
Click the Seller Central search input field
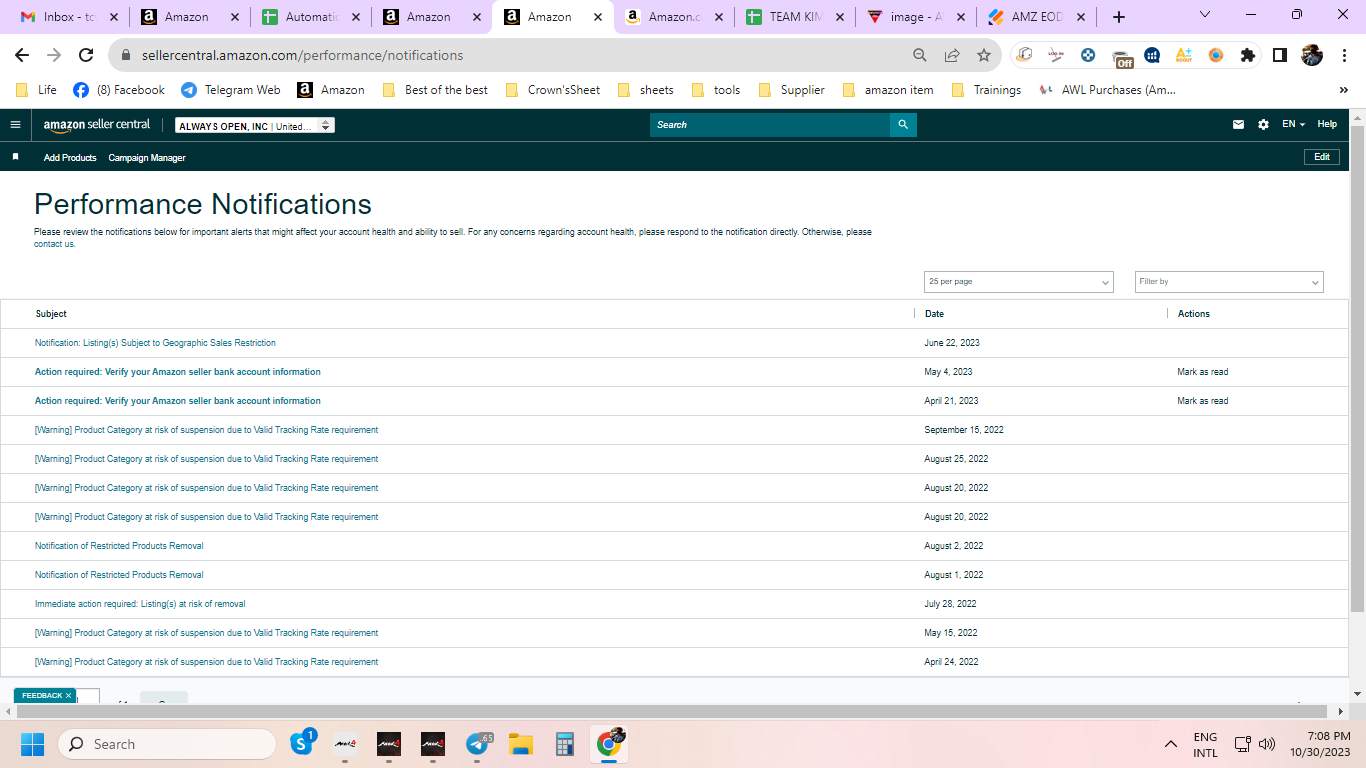770,125
